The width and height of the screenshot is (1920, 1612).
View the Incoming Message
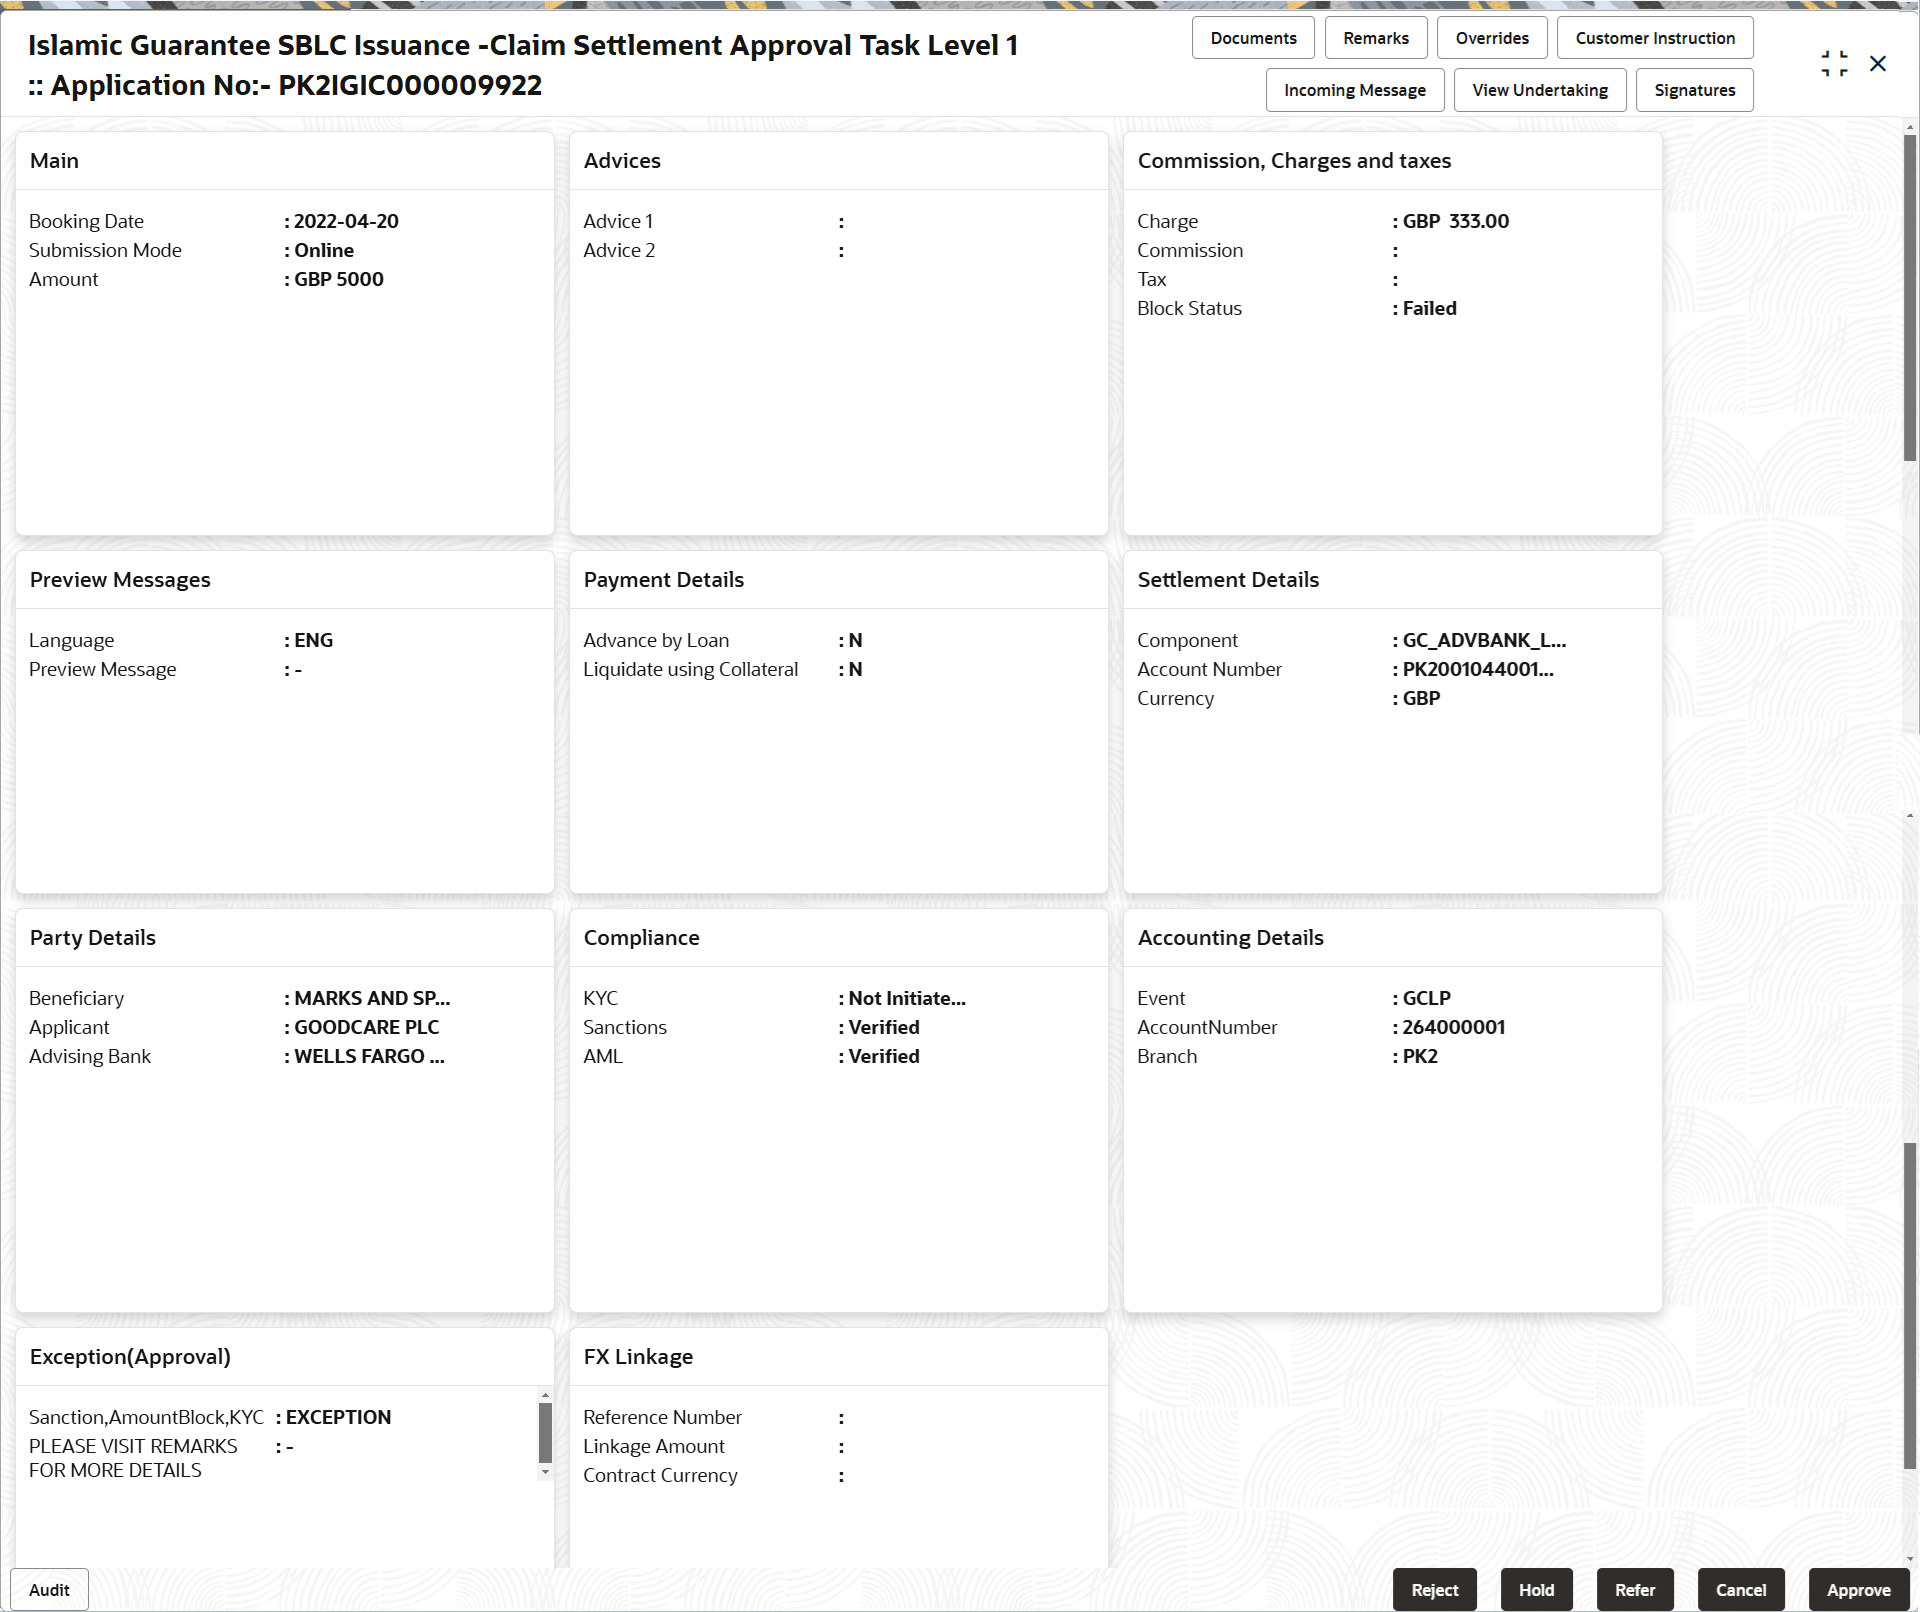[x=1355, y=89]
